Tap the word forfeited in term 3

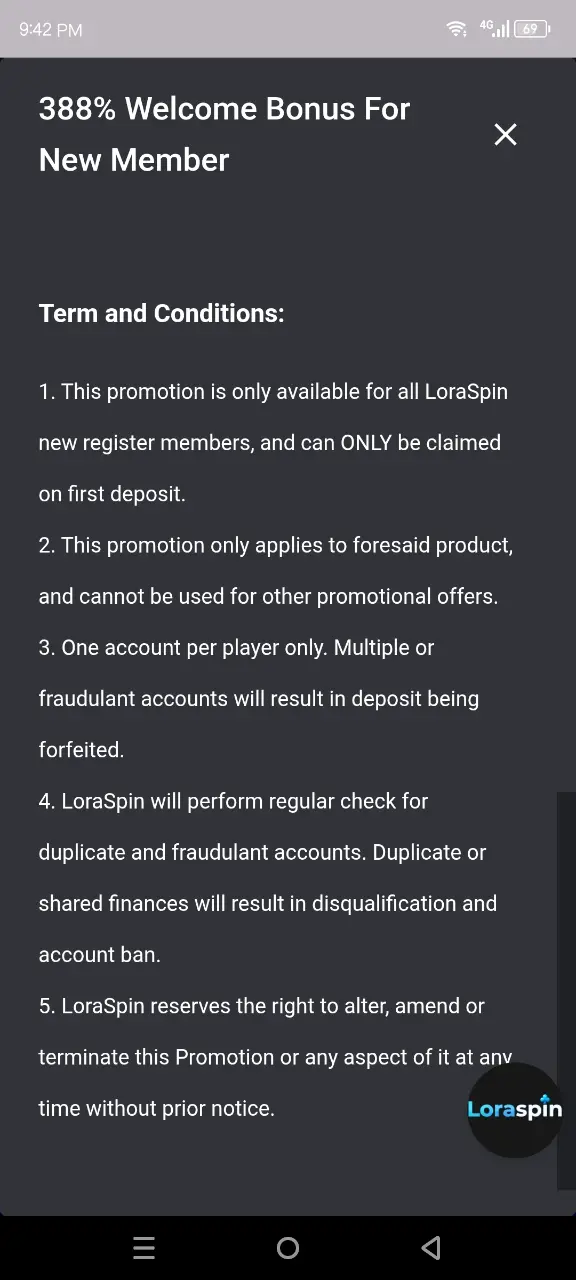[x=81, y=749]
